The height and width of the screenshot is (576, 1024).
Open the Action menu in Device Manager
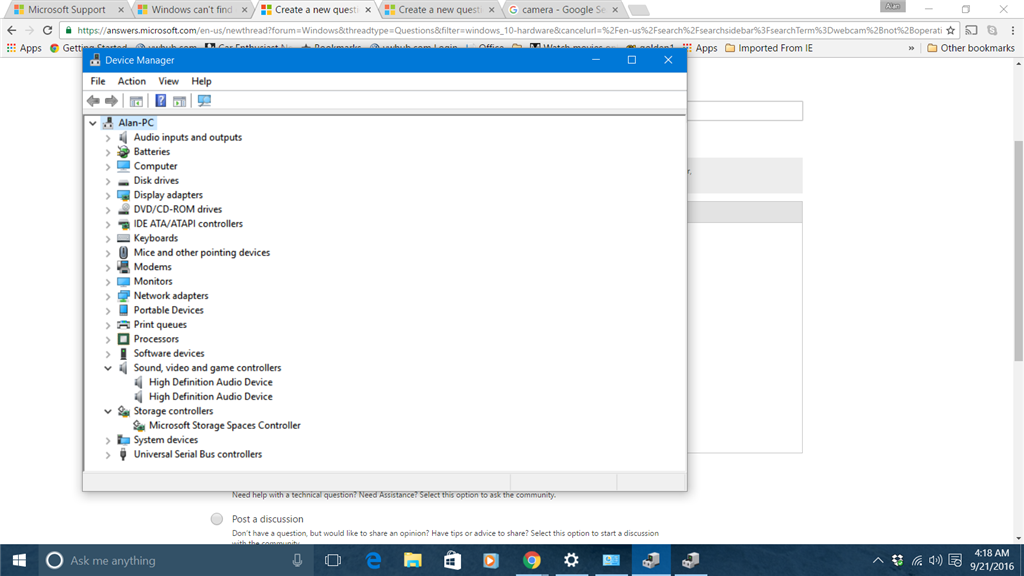(131, 81)
